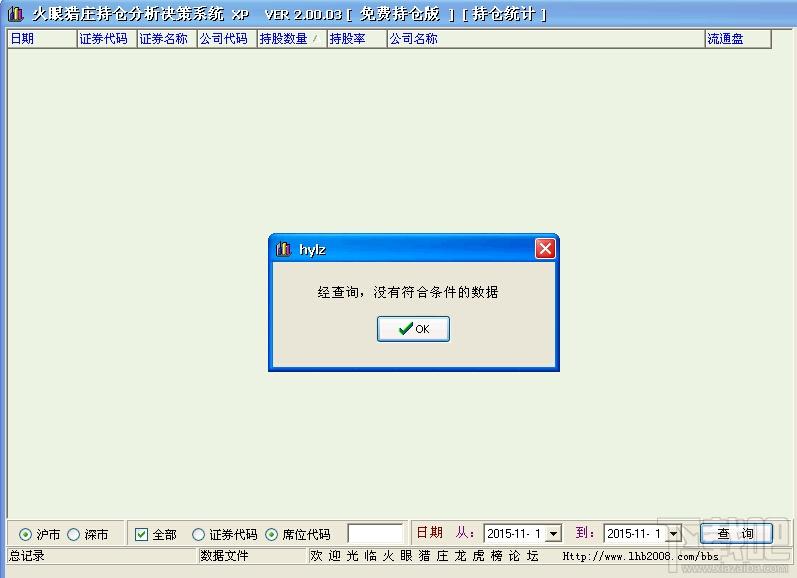The image size is (797, 578).
Task: Click the 欢迎光临火眼猎庄龙虎榜论坛 status text
Action: (424, 556)
